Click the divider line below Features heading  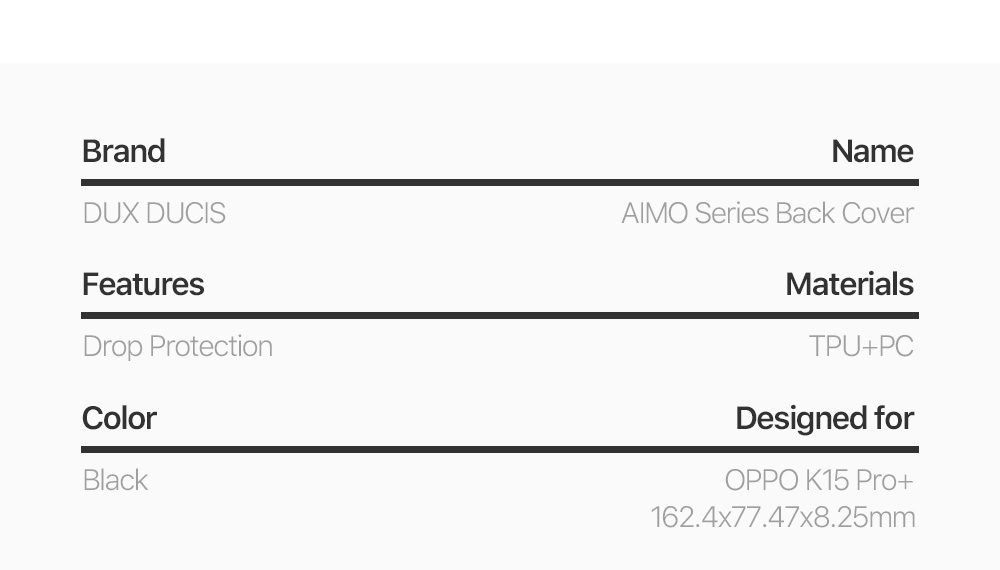500,315
